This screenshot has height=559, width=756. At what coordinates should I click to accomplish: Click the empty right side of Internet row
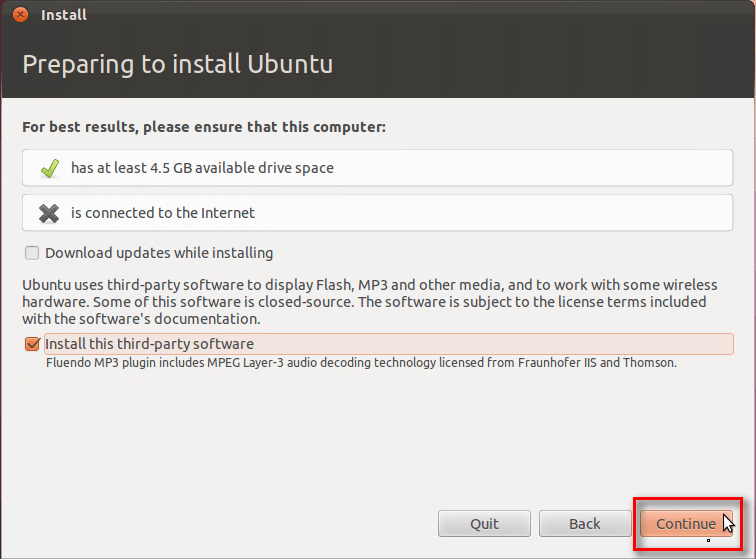[x=560, y=213]
